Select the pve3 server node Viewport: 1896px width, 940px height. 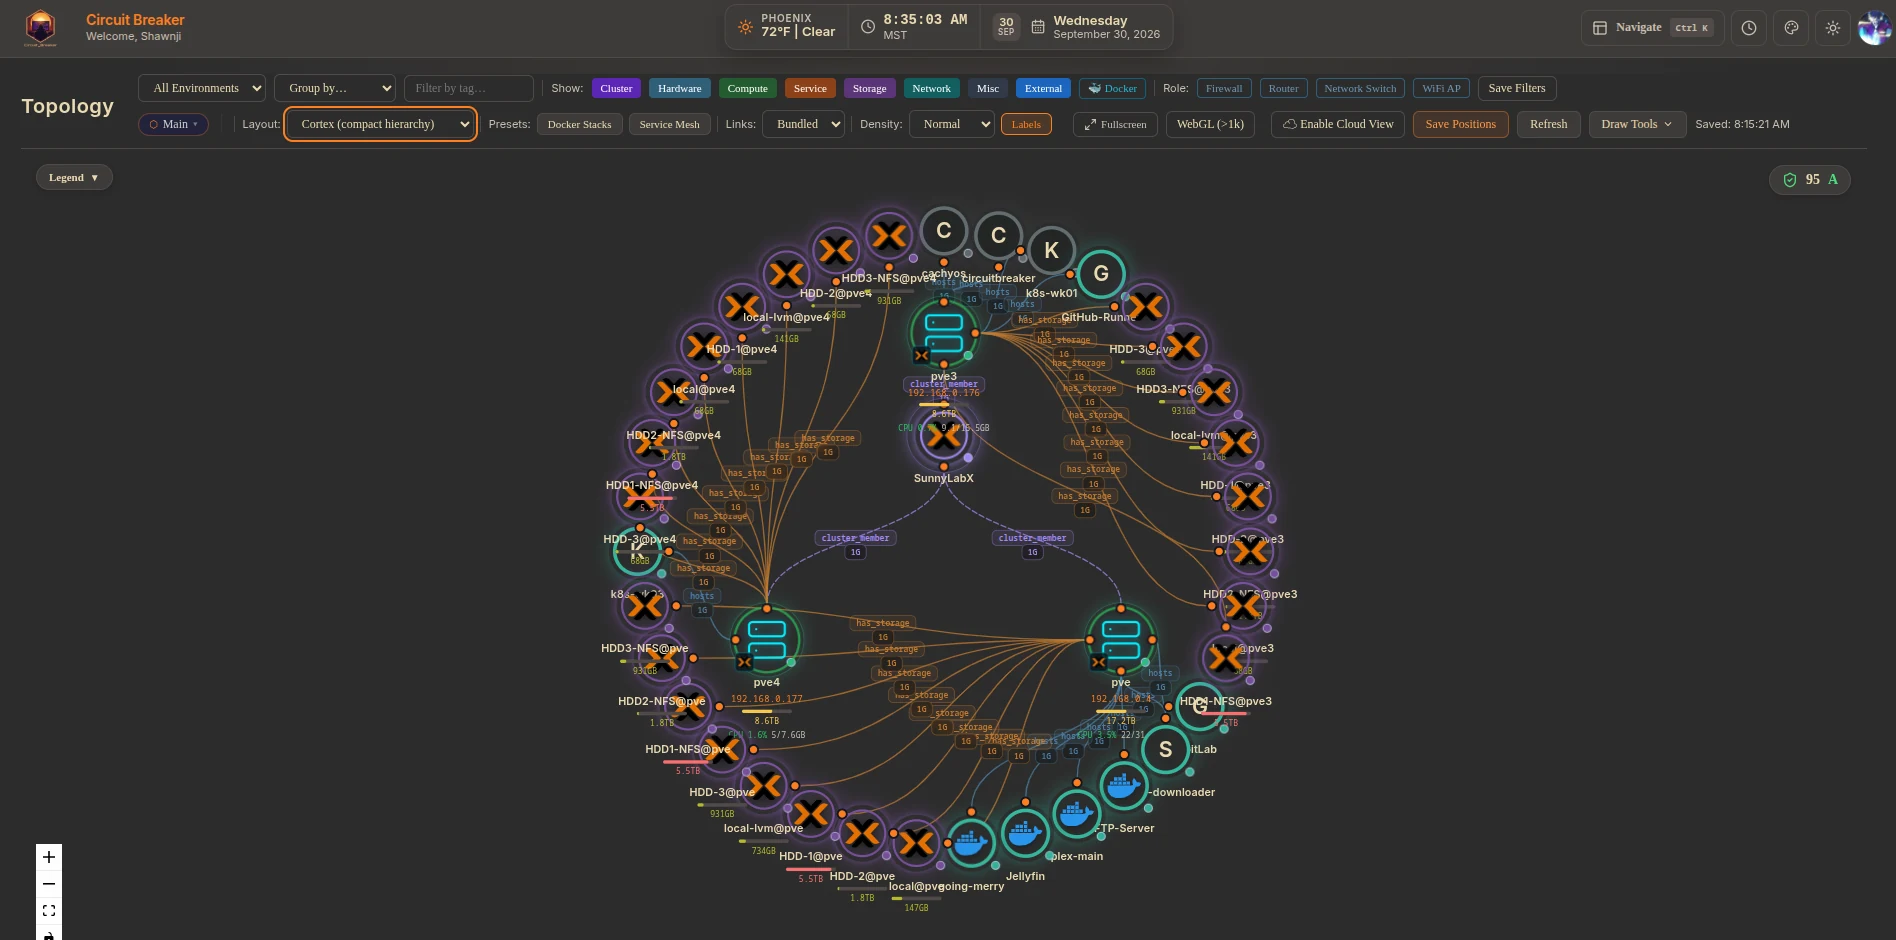[943, 334]
